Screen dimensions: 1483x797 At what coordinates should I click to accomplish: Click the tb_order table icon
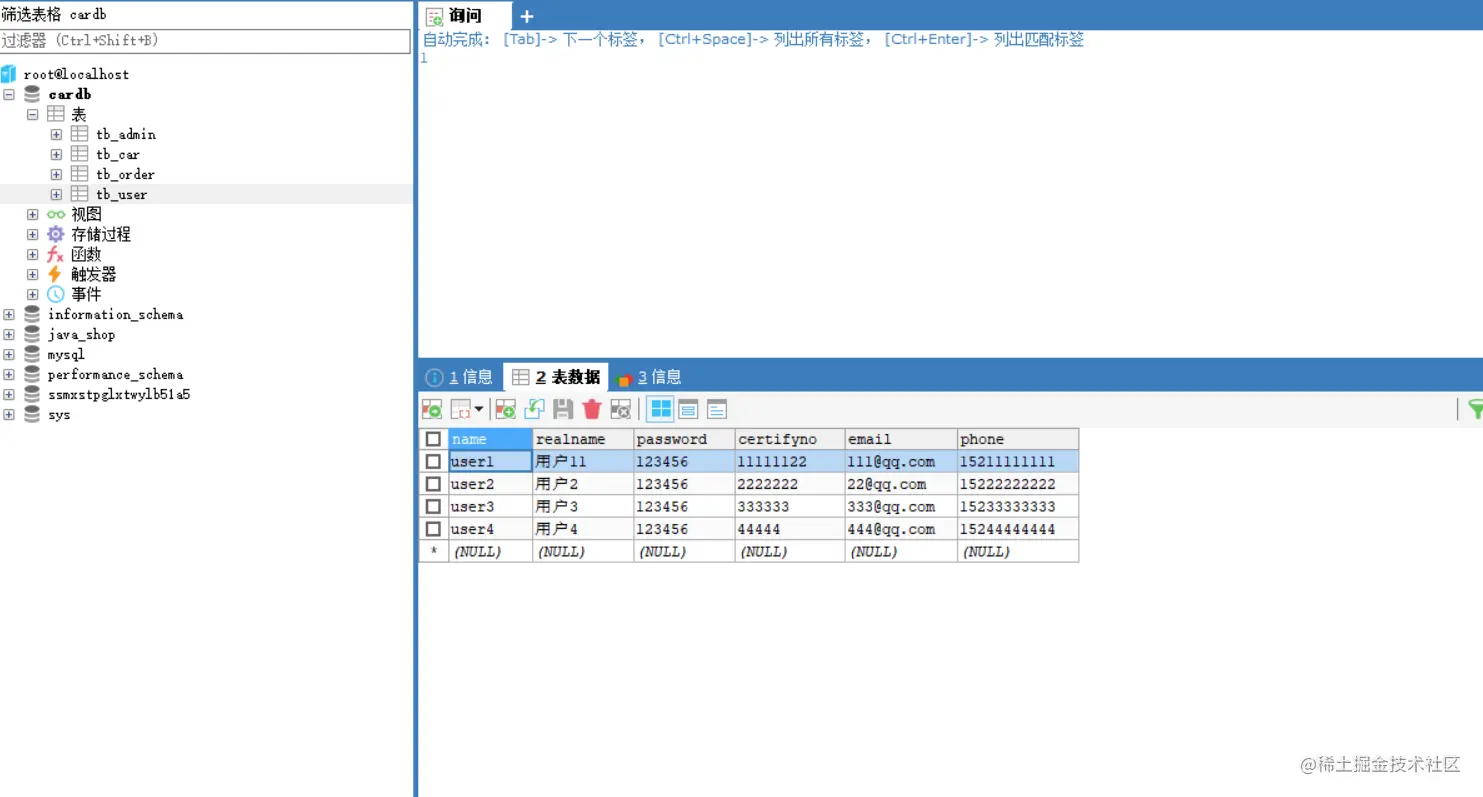[80, 174]
